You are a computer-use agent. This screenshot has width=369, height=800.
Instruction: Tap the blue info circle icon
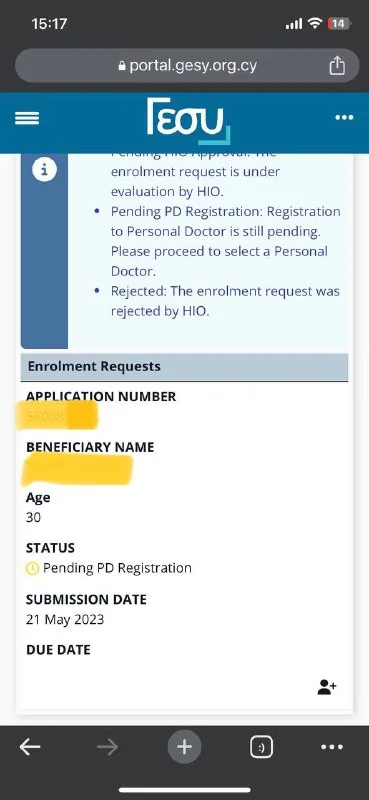(x=44, y=170)
